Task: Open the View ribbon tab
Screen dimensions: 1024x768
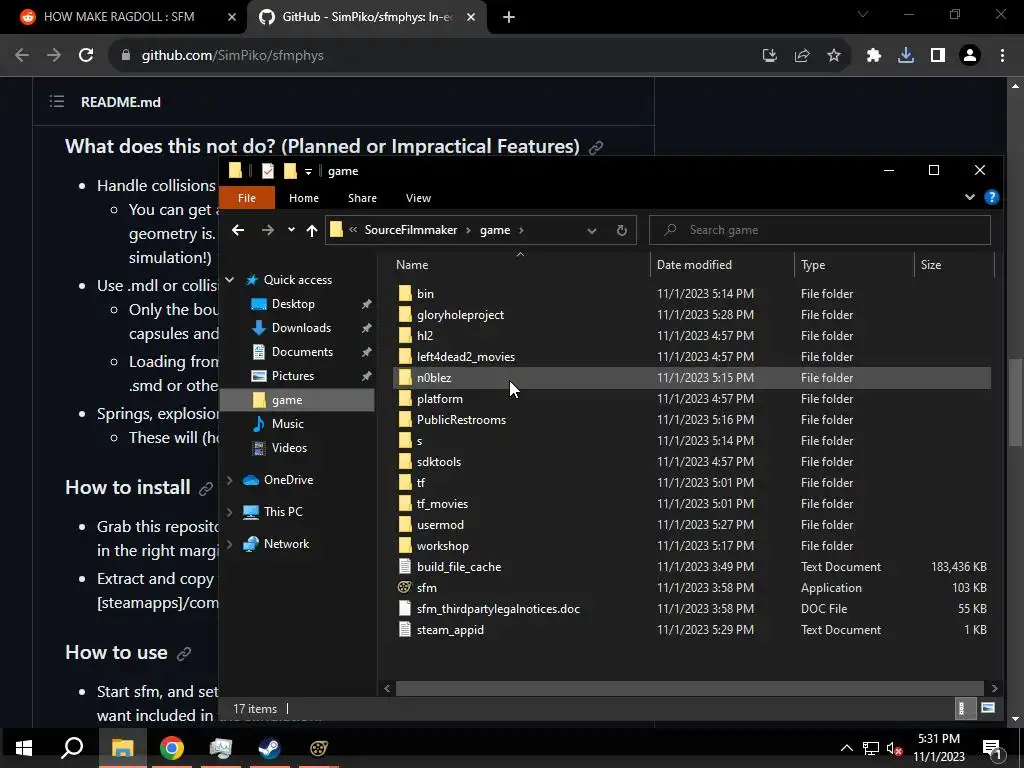Action: pos(418,198)
